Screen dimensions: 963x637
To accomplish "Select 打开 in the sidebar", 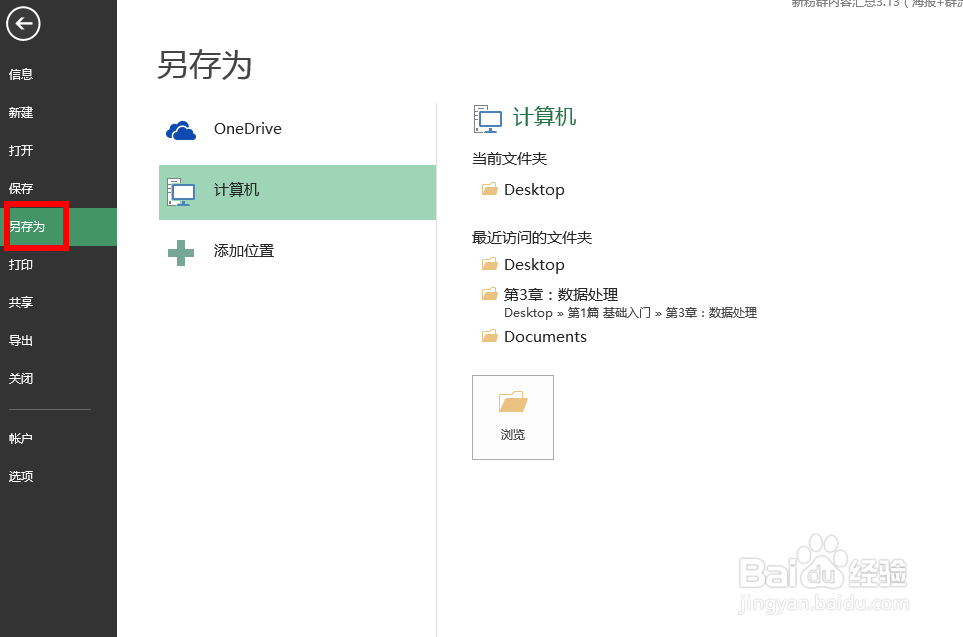I will tap(21, 150).
